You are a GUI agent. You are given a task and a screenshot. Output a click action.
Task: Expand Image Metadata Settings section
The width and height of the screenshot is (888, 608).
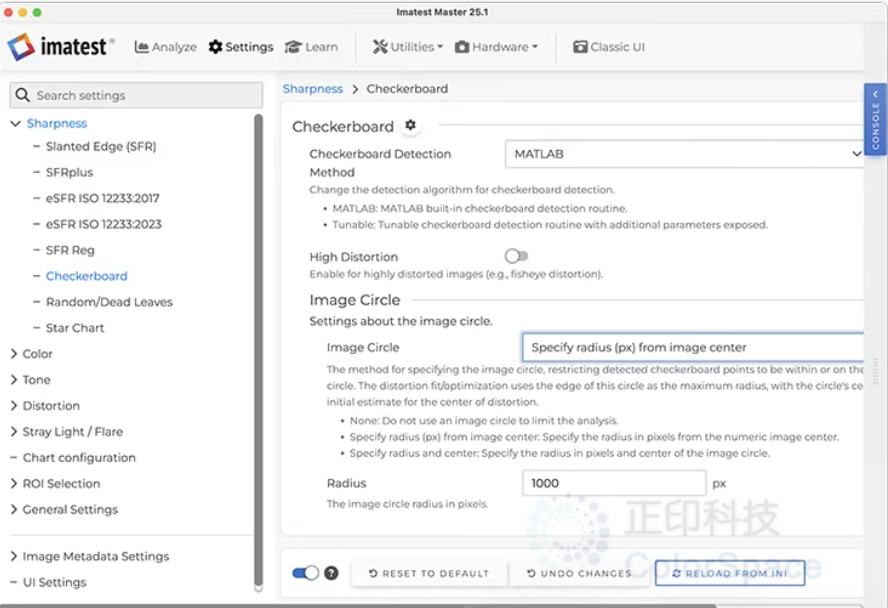(14, 556)
